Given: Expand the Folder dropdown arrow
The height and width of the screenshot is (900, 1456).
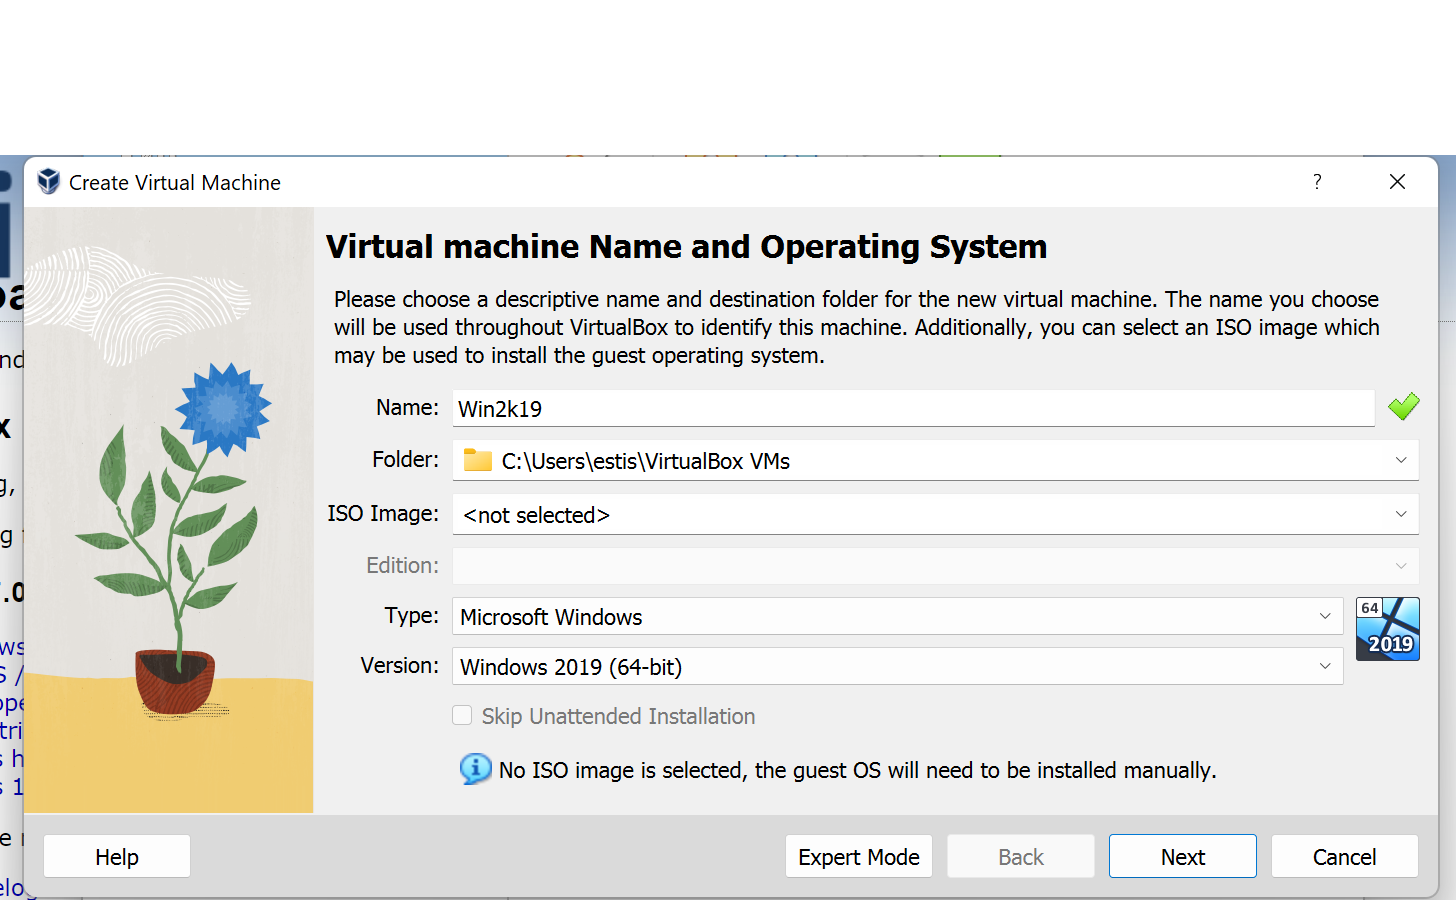Looking at the screenshot, I should (1401, 460).
